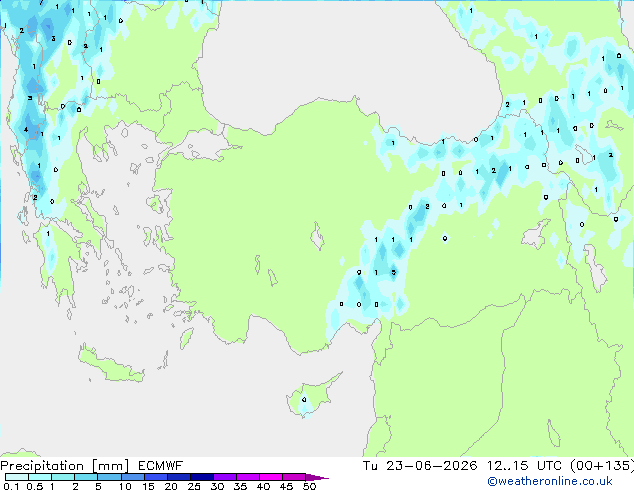Screen dimensions: 634x490
Task: Click the island of Cyprus on the map
Action: pos(311,396)
